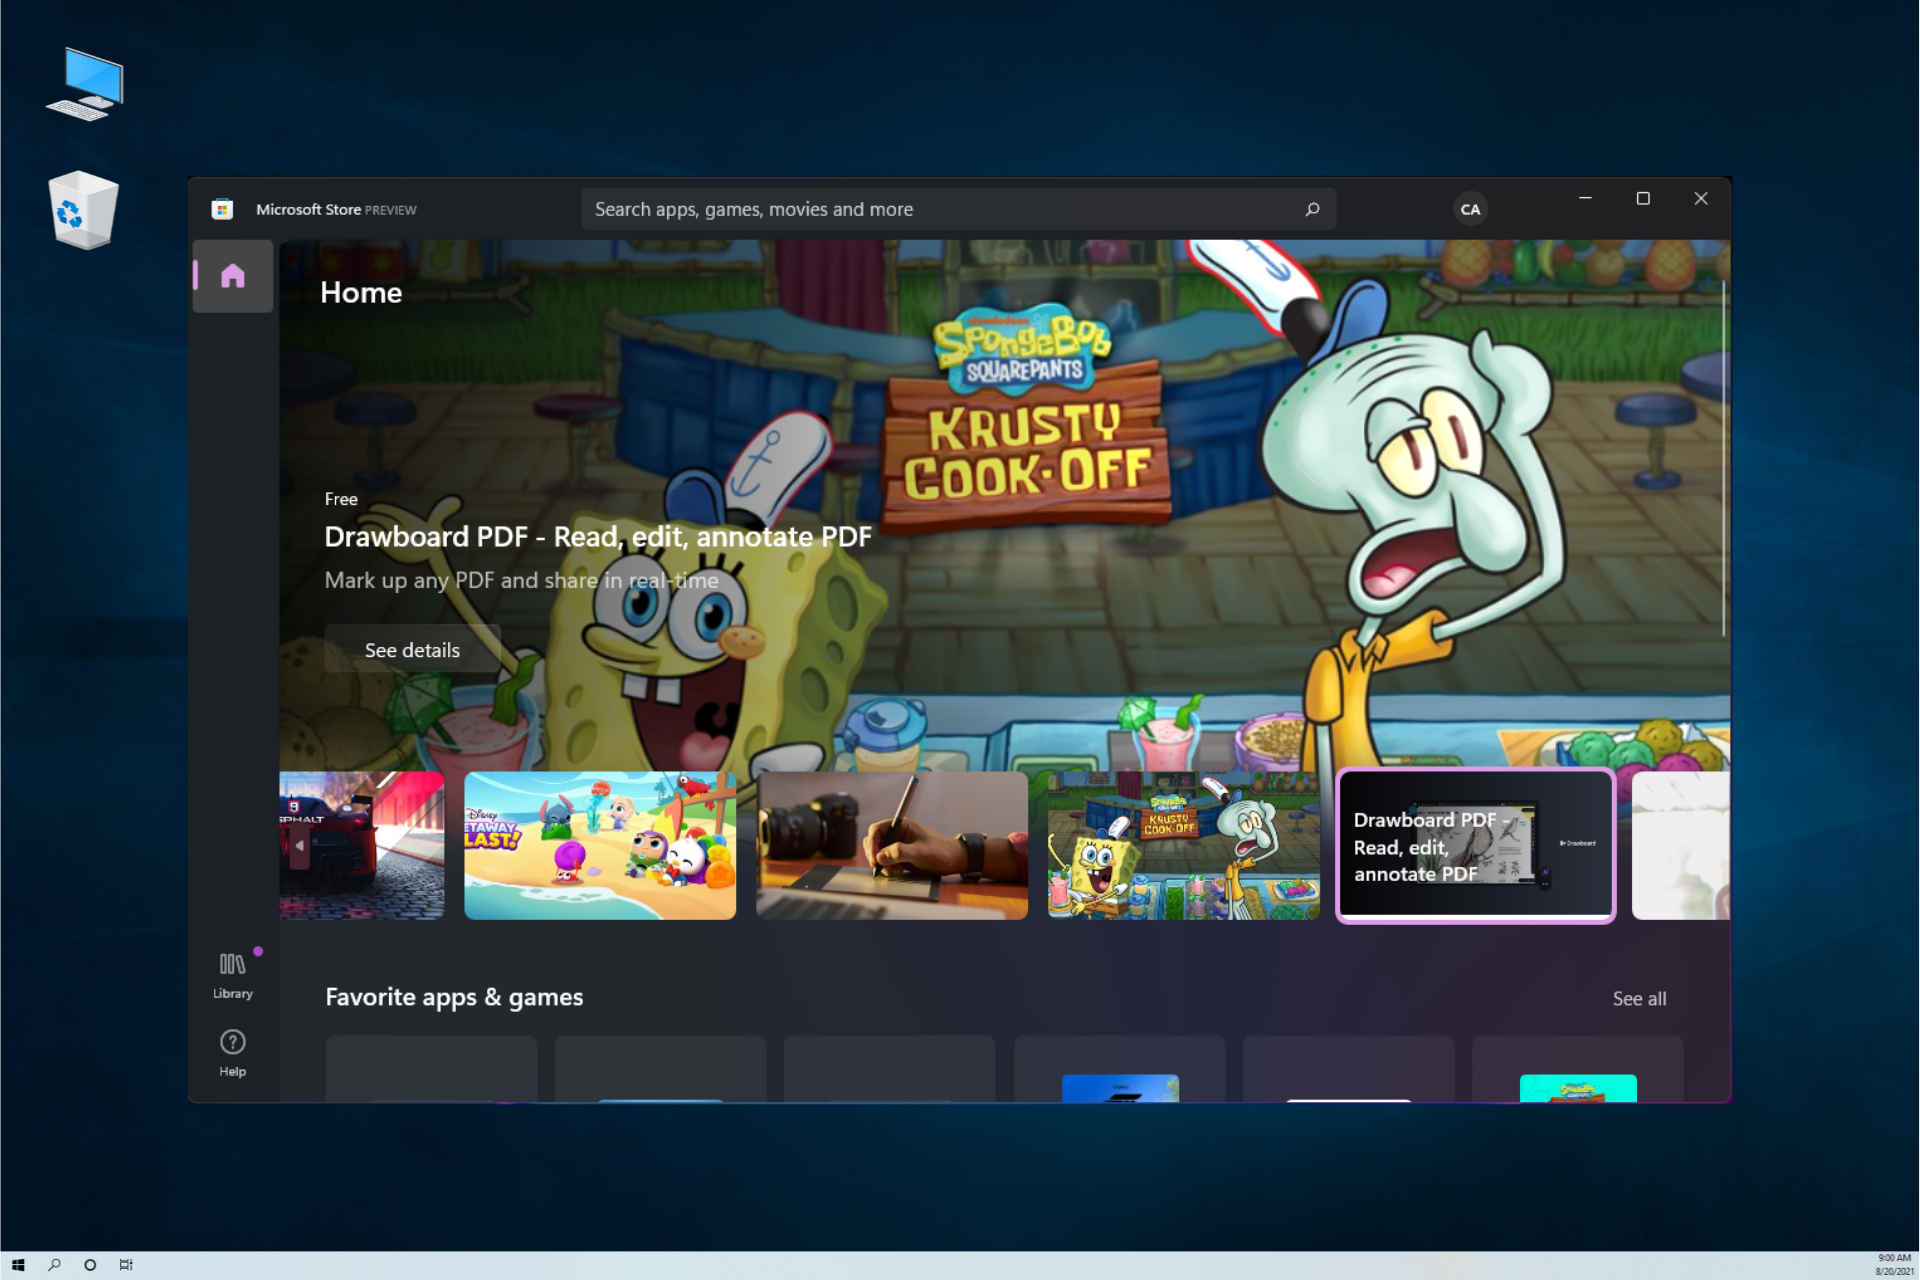The image size is (1920, 1280).
Task: Click the taskbar search icon
Action: 54,1265
